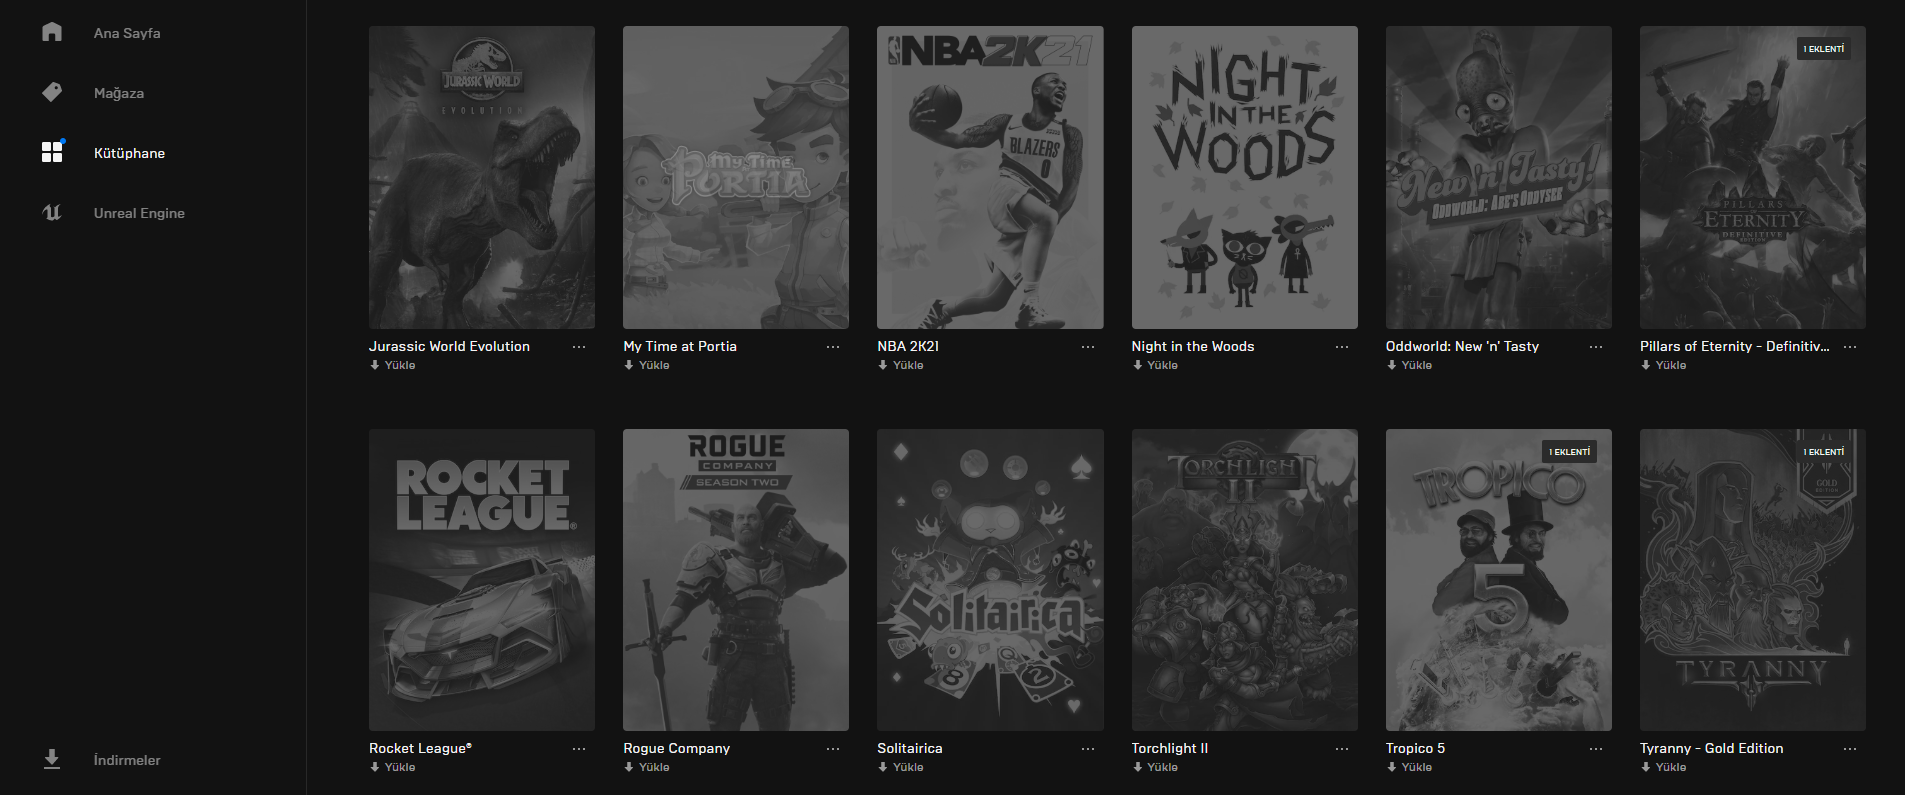Open the Rocket League options menu
The width and height of the screenshot is (1905, 795).
pyautogui.click(x=579, y=749)
